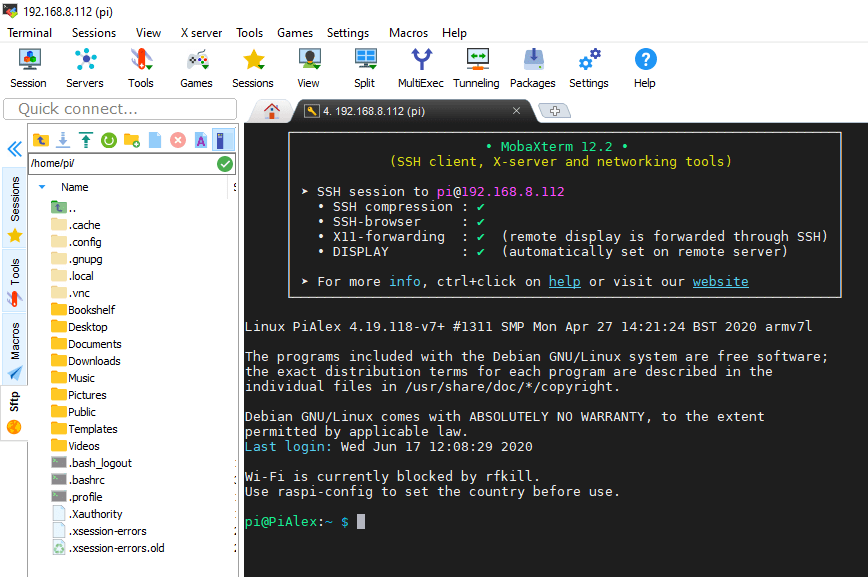Image resolution: width=868 pixels, height=577 pixels.
Task: Open the Terminal menu
Action: tap(29, 33)
